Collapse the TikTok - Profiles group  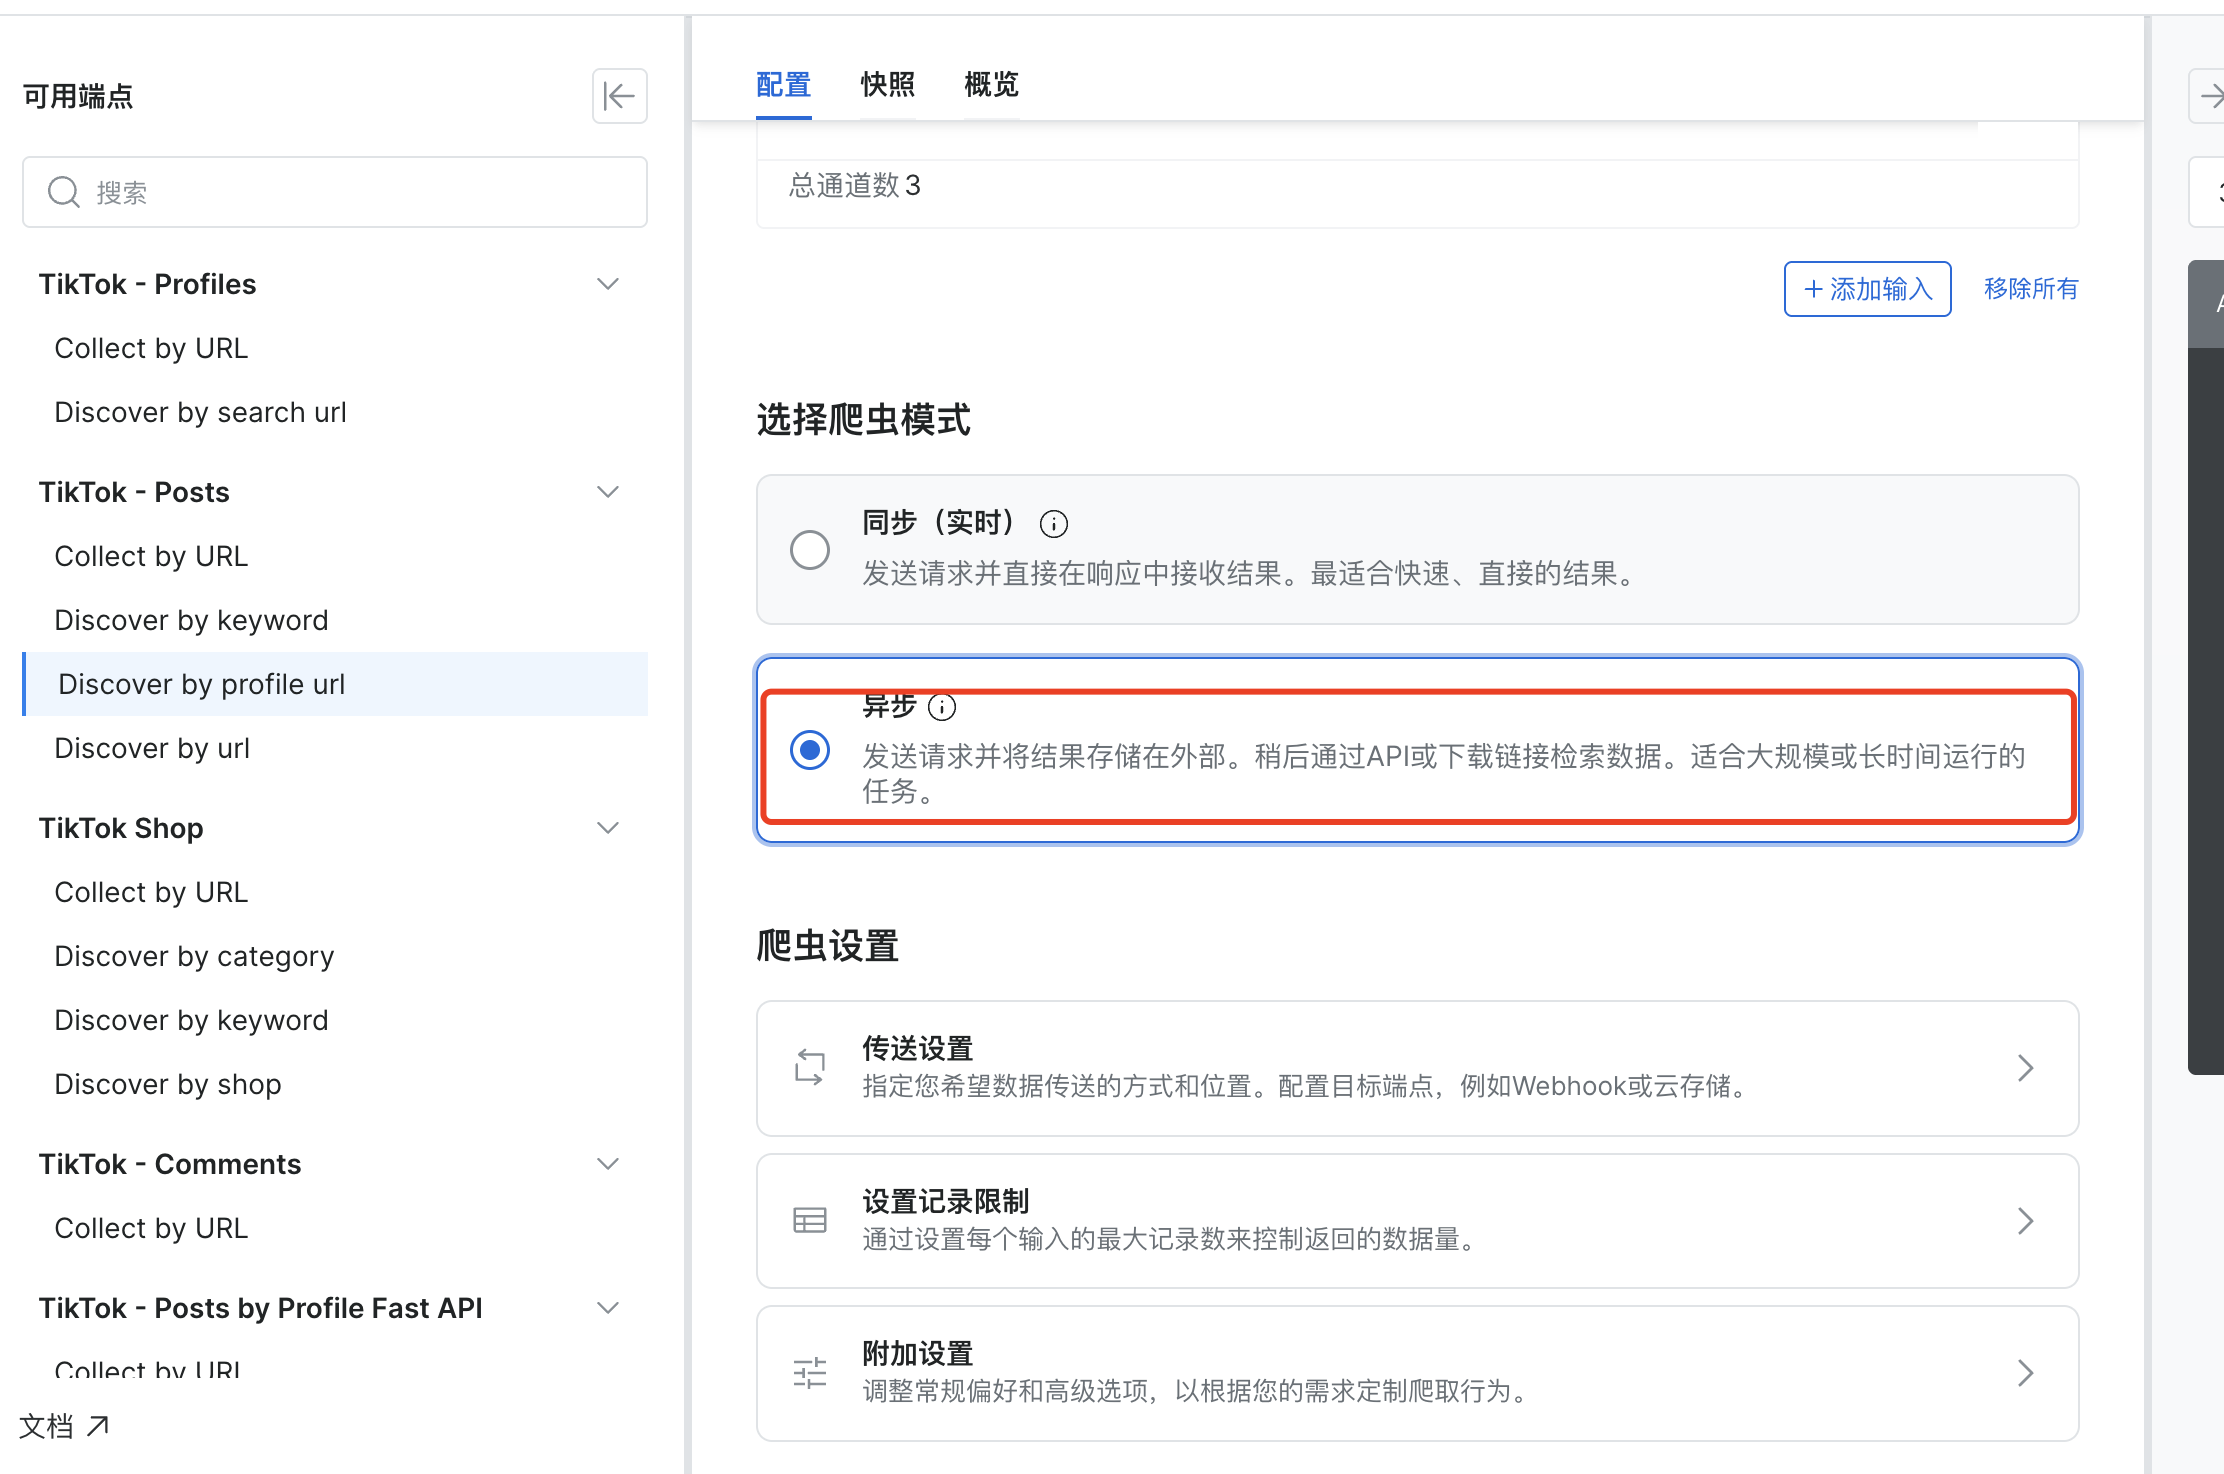[x=607, y=284]
